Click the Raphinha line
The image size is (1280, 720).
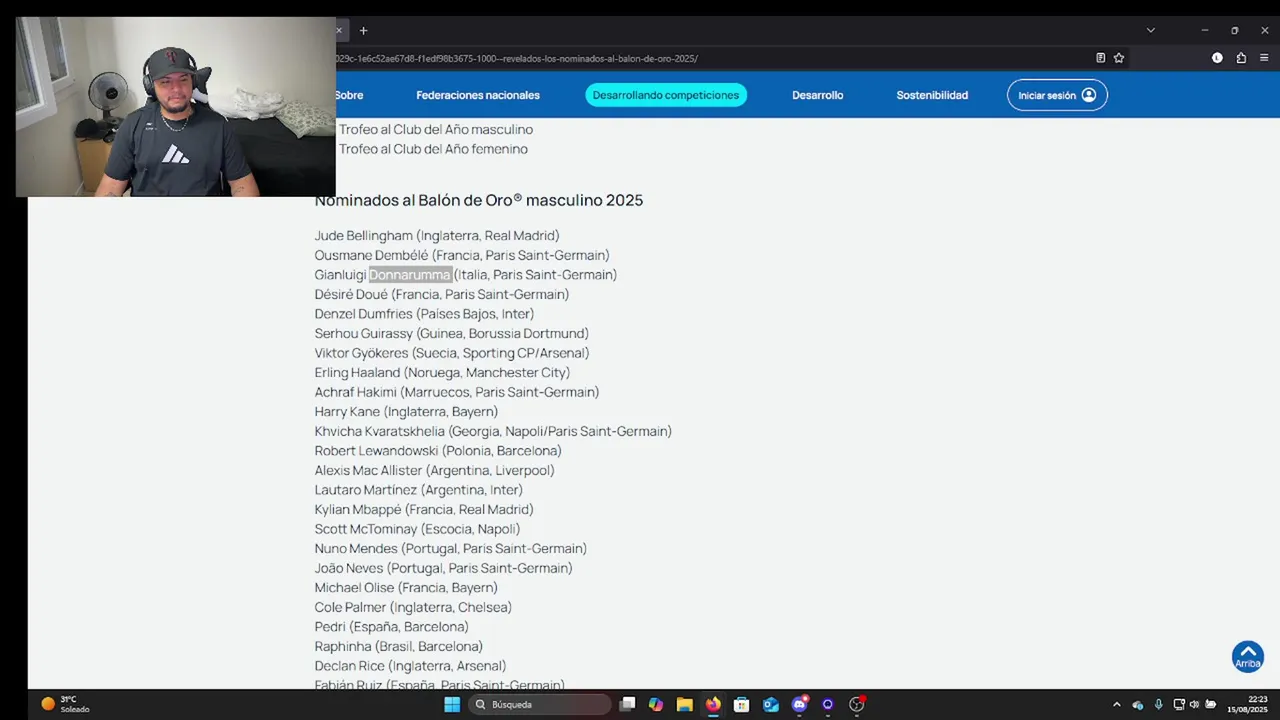(x=399, y=646)
